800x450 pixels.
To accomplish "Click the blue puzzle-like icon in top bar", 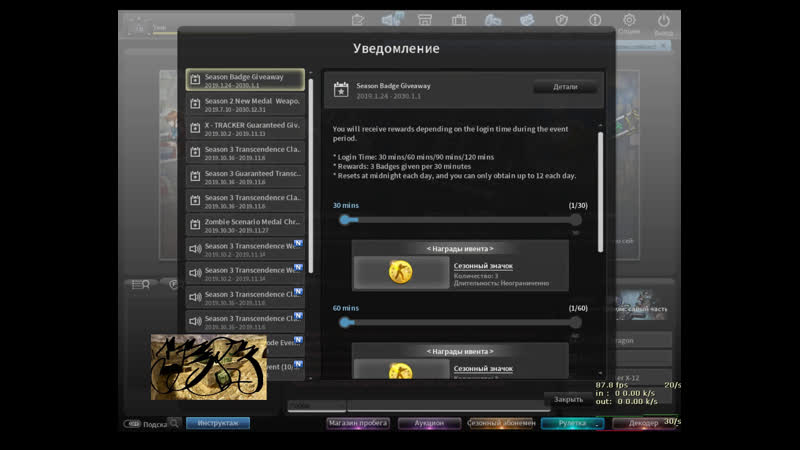I will (x=527, y=20).
